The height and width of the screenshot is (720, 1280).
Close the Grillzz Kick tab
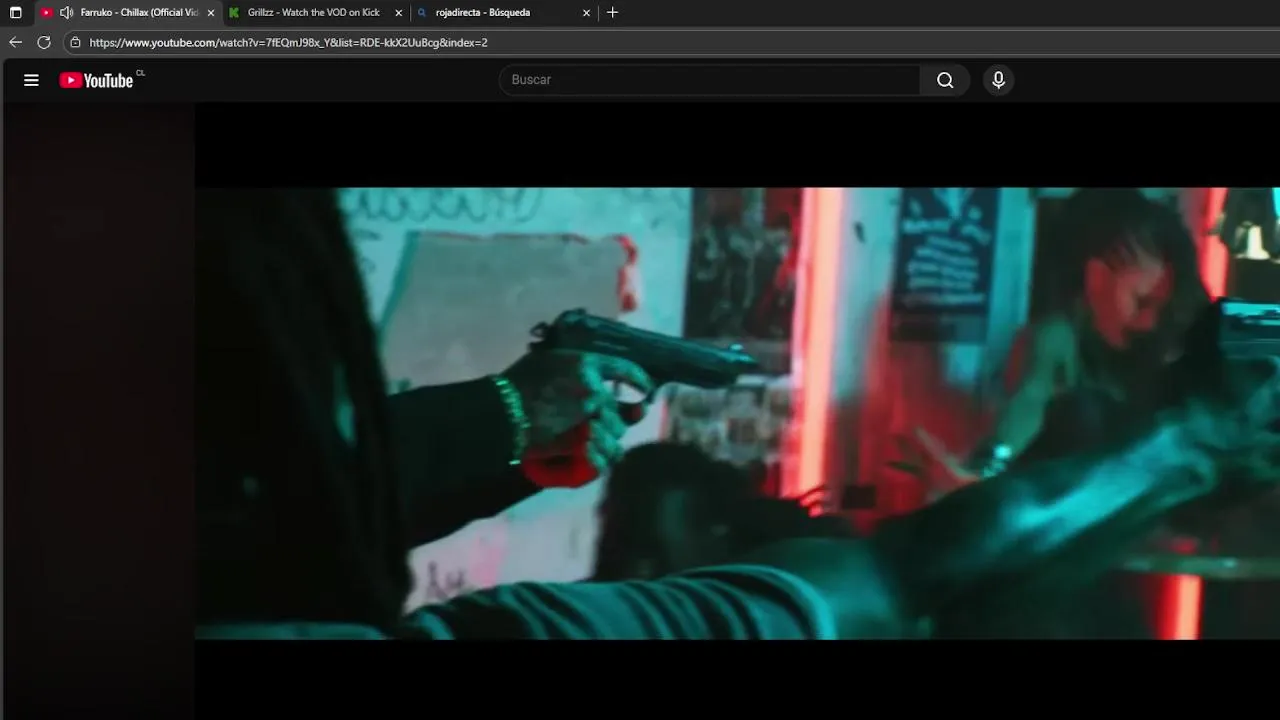point(398,13)
